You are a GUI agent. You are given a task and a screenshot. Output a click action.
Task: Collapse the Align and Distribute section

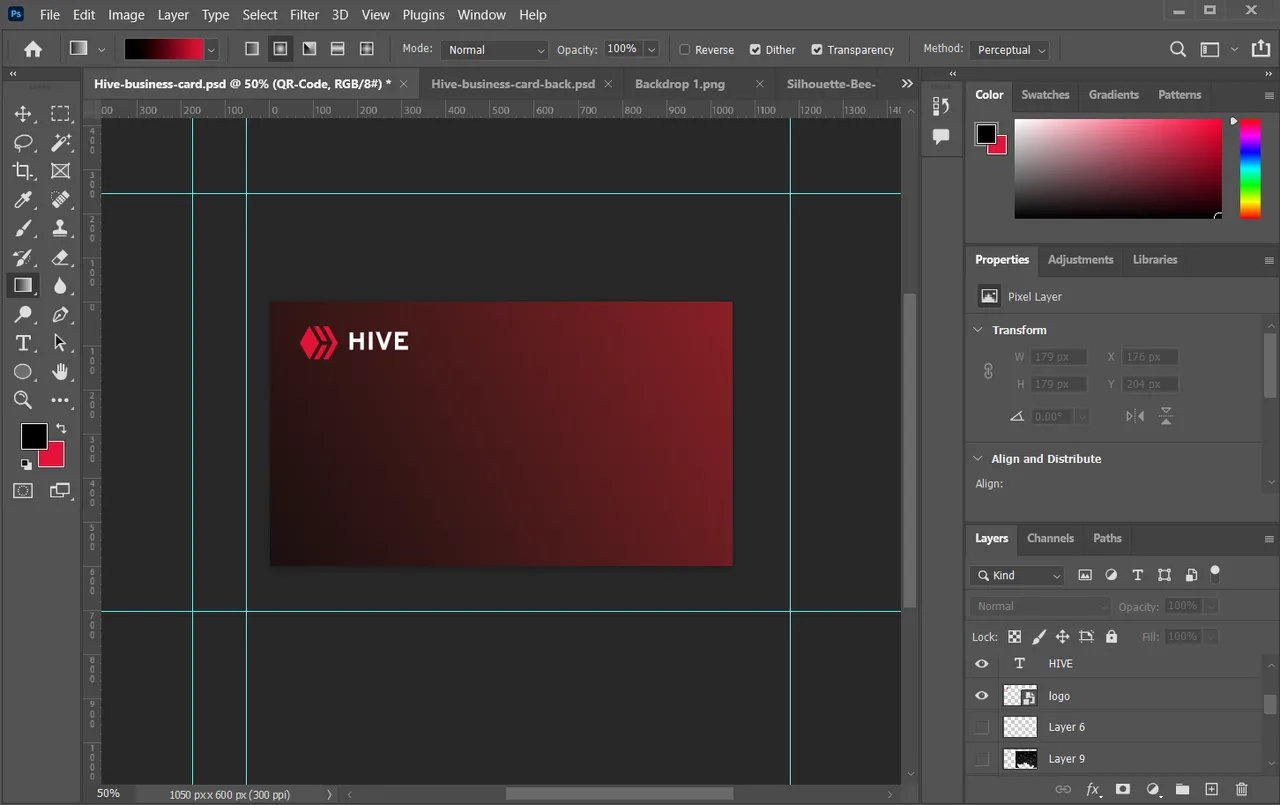point(978,459)
